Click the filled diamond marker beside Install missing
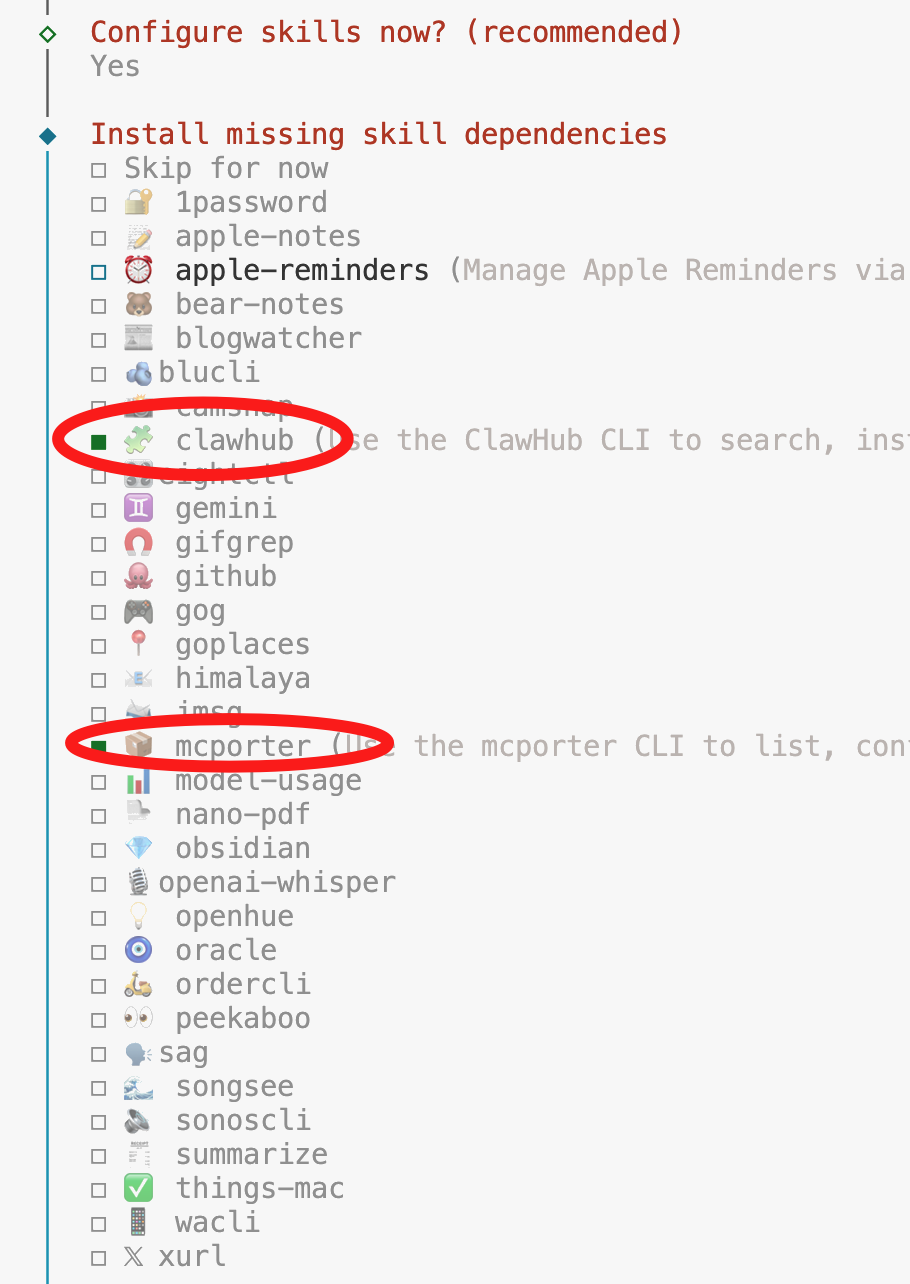Viewport: 910px width, 1284px height. 47,135
